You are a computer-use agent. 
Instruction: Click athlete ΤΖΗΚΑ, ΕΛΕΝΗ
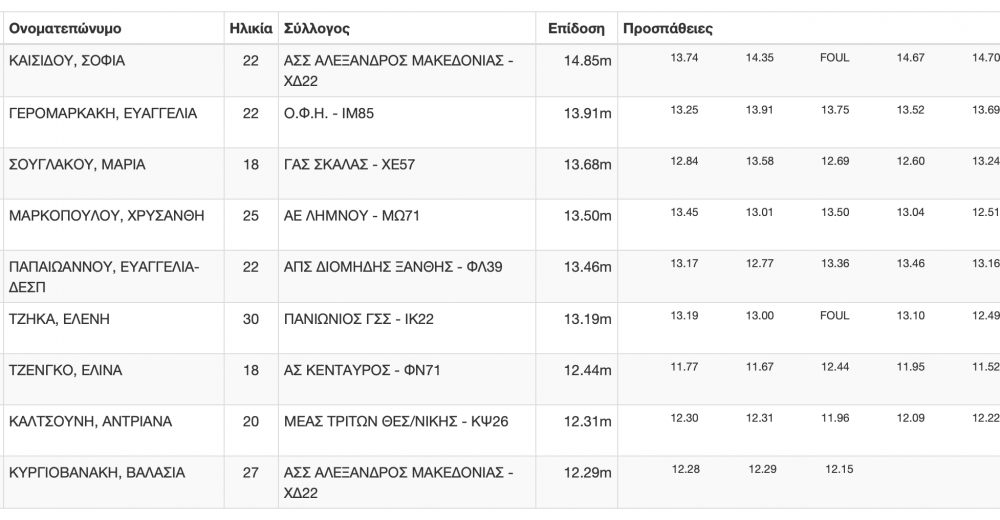[x=59, y=319]
